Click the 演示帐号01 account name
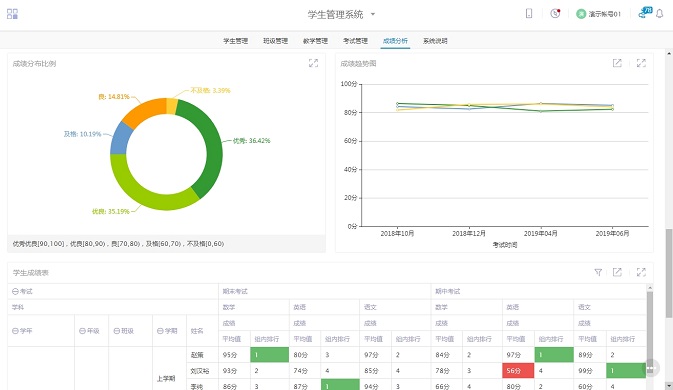 point(604,14)
